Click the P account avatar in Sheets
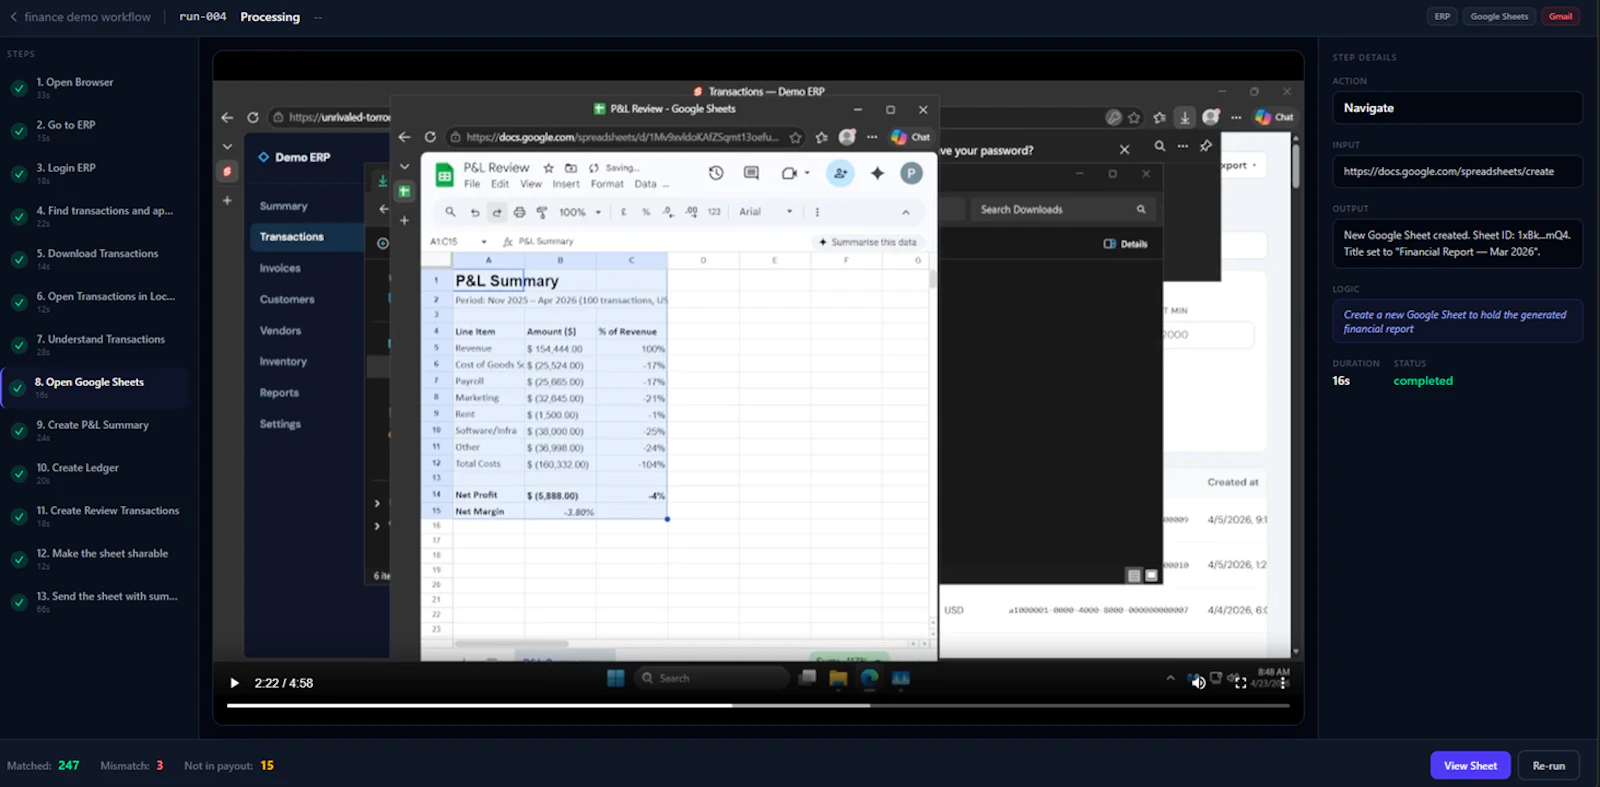The height and width of the screenshot is (787, 1600). click(x=911, y=173)
